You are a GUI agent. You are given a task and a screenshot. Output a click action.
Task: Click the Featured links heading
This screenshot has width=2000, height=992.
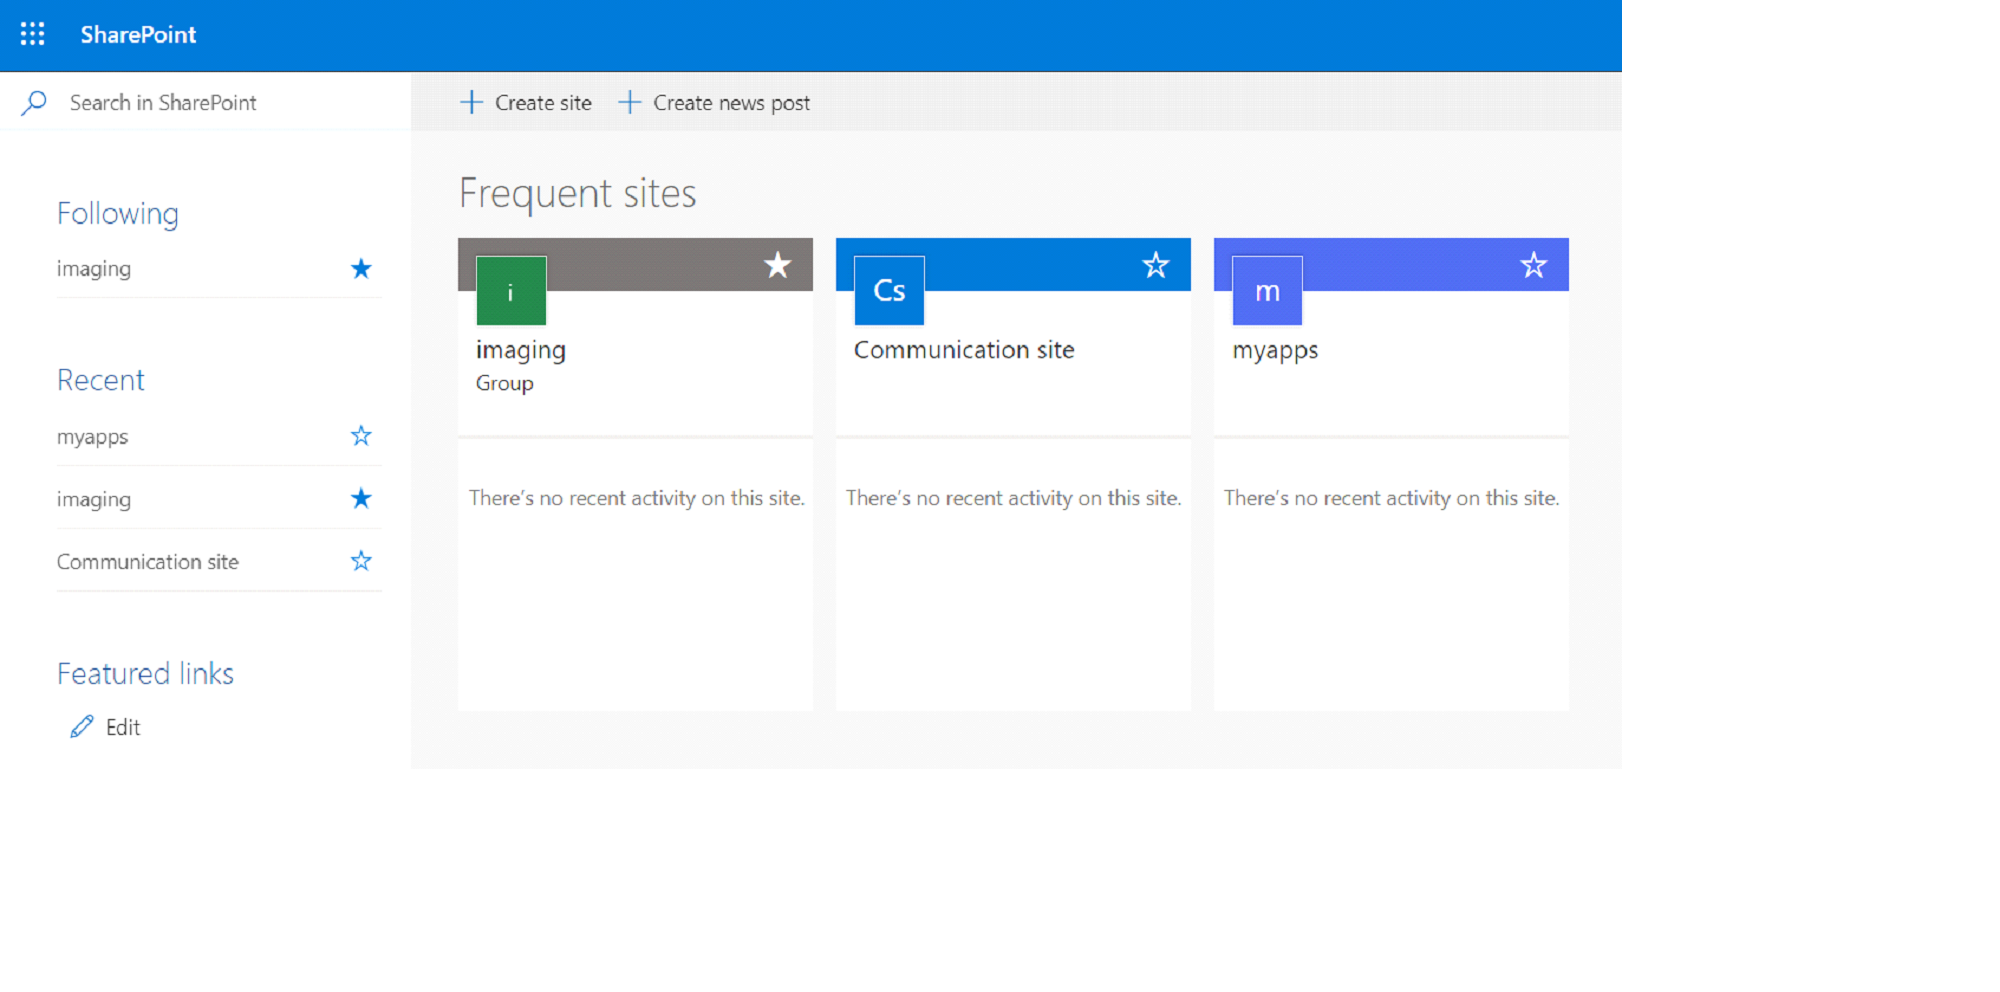pyautogui.click(x=146, y=674)
